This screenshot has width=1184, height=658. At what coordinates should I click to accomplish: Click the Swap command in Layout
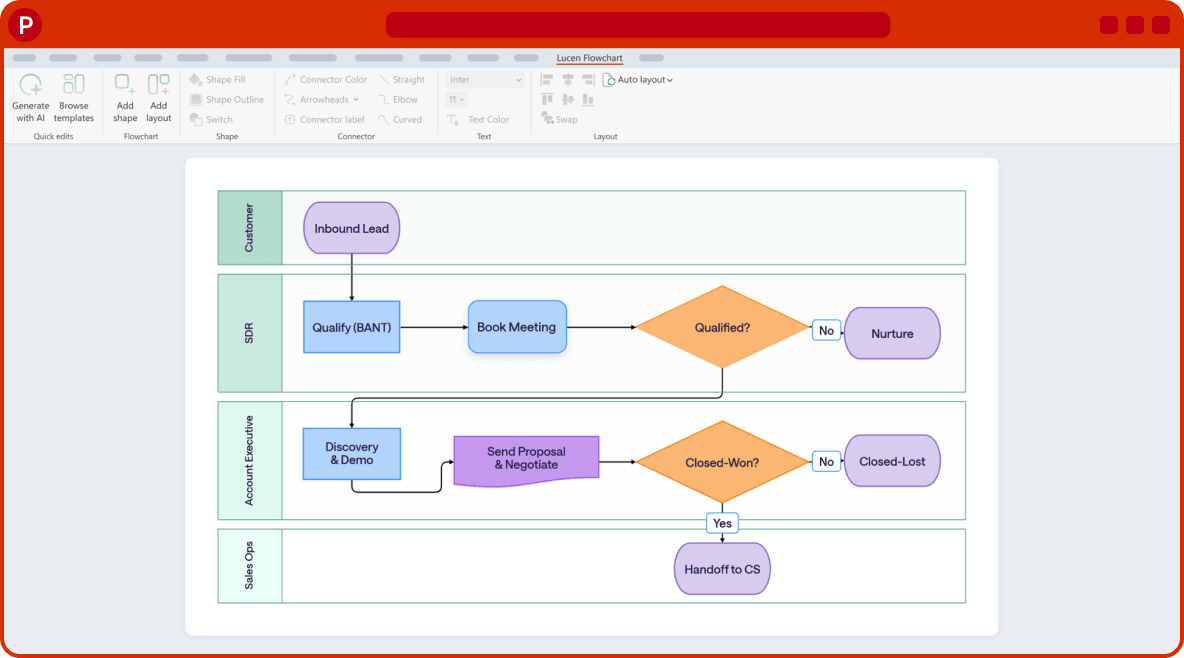click(560, 119)
